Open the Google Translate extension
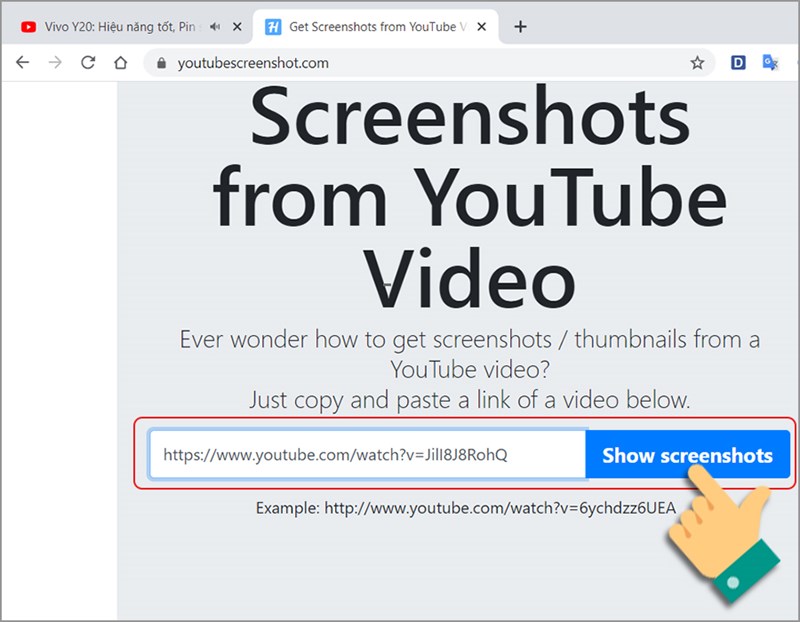This screenshot has height=622, width=800. click(x=770, y=63)
